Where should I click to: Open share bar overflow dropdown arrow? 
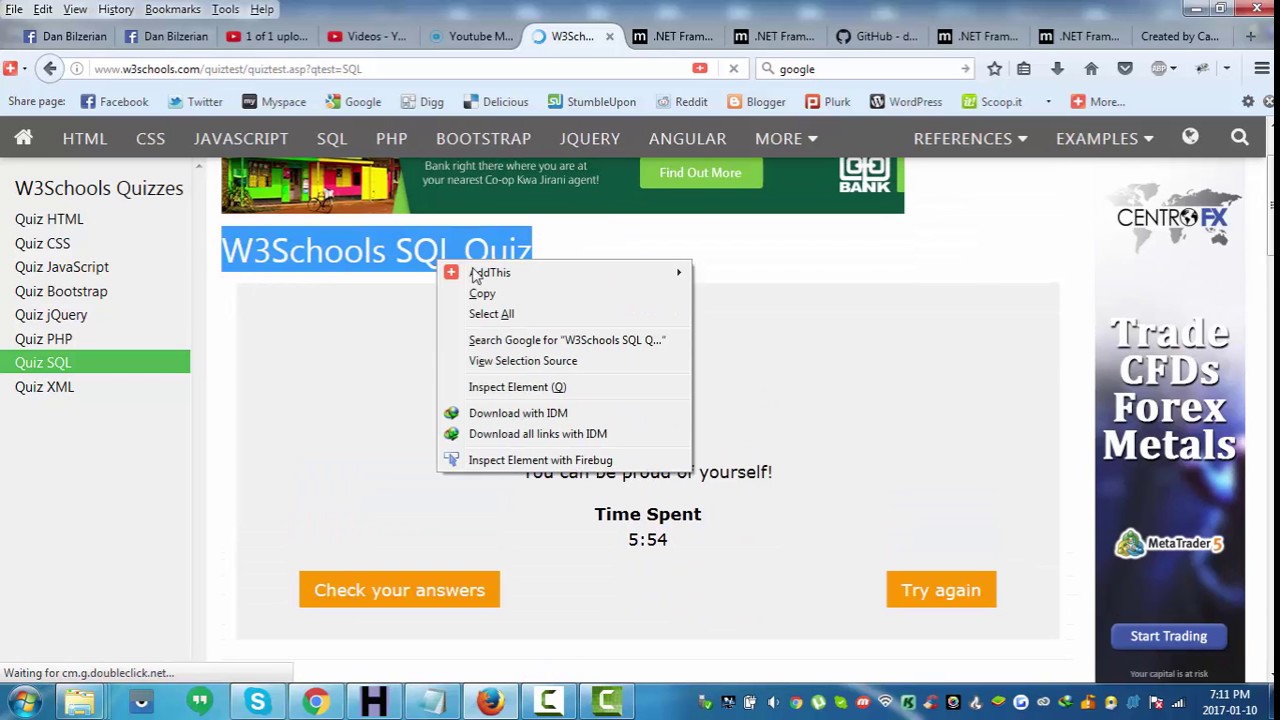(1048, 102)
